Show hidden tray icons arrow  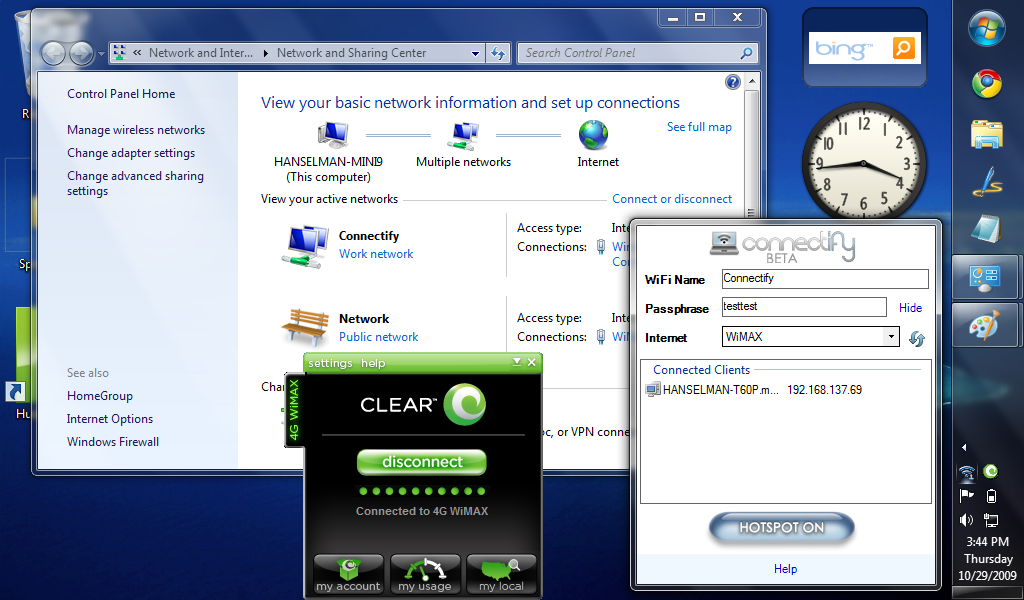pyautogui.click(x=965, y=448)
